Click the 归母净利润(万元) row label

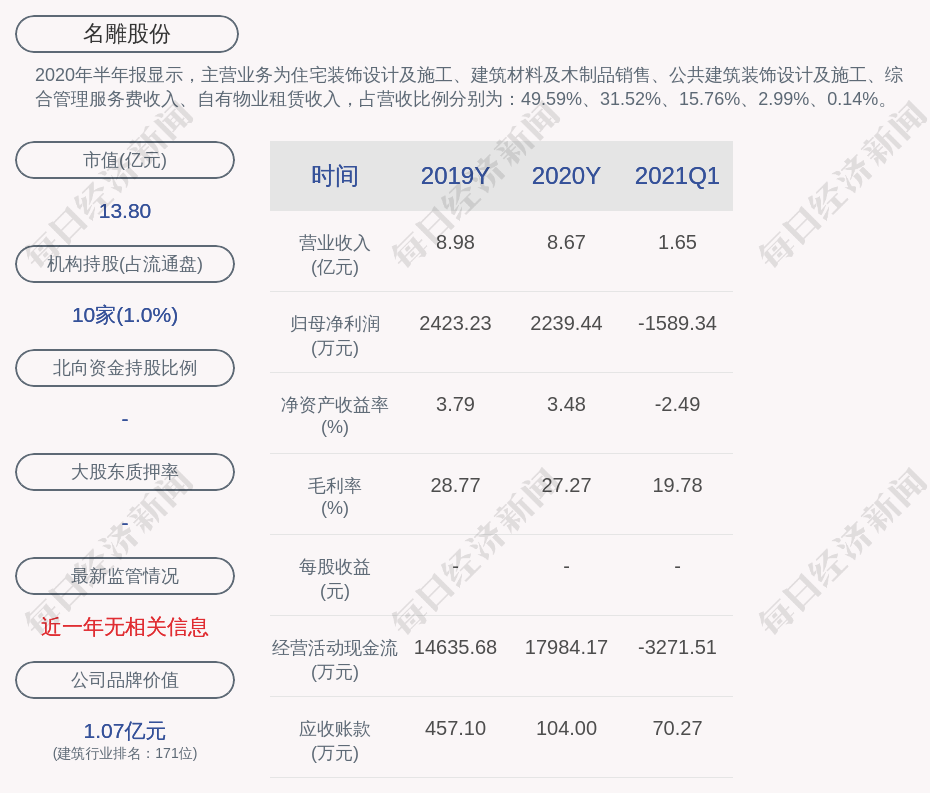point(335,336)
